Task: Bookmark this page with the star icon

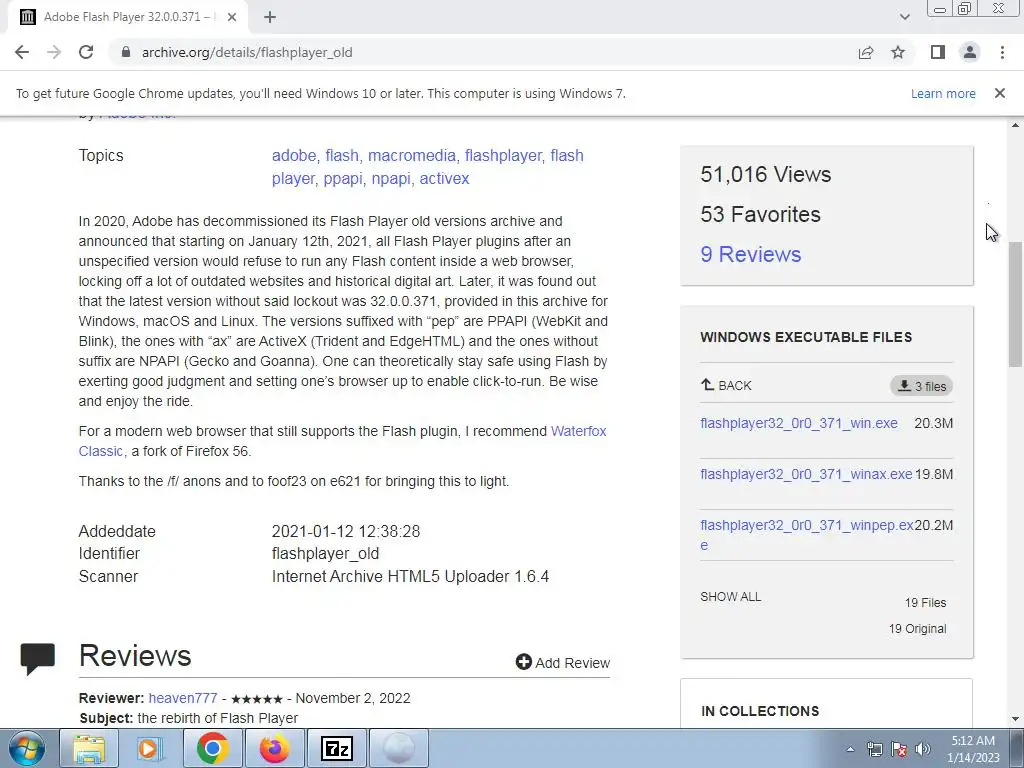Action: point(898,52)
